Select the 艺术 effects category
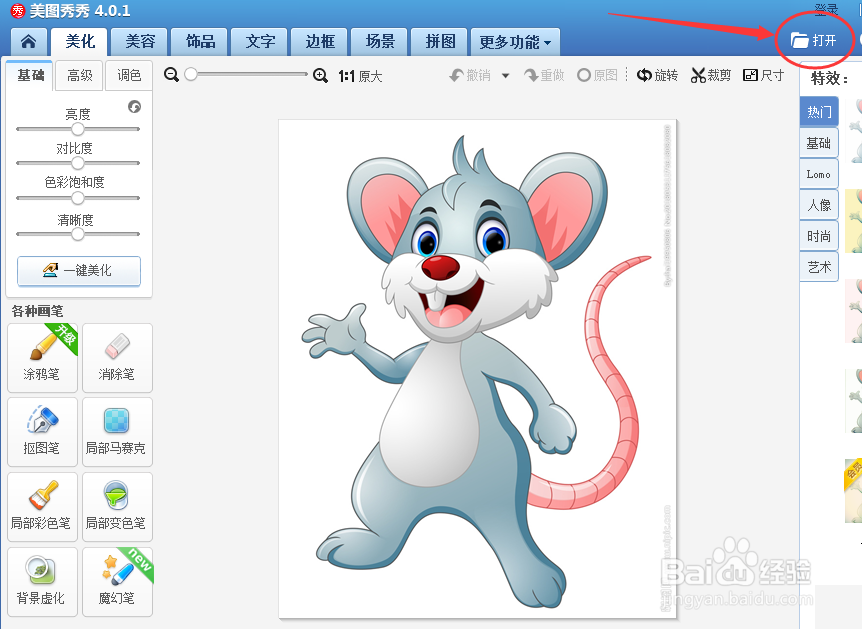Screen dimensions: 862x629 [819, 267]
